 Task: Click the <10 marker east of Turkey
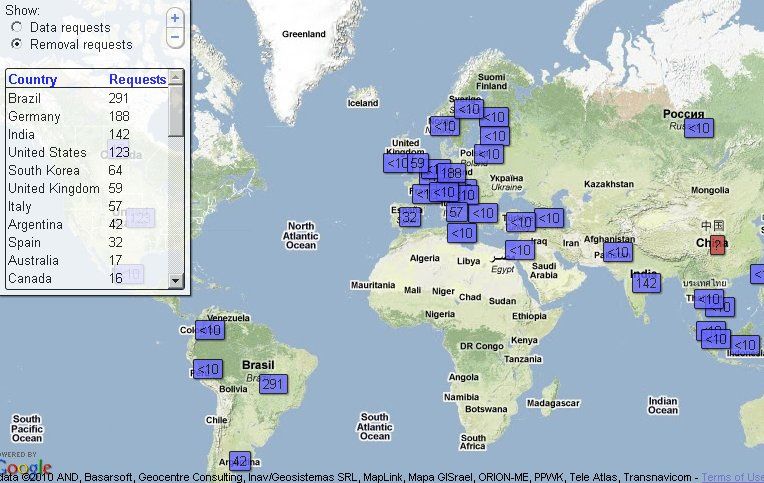pyautogui.click(x=549, y=218)
